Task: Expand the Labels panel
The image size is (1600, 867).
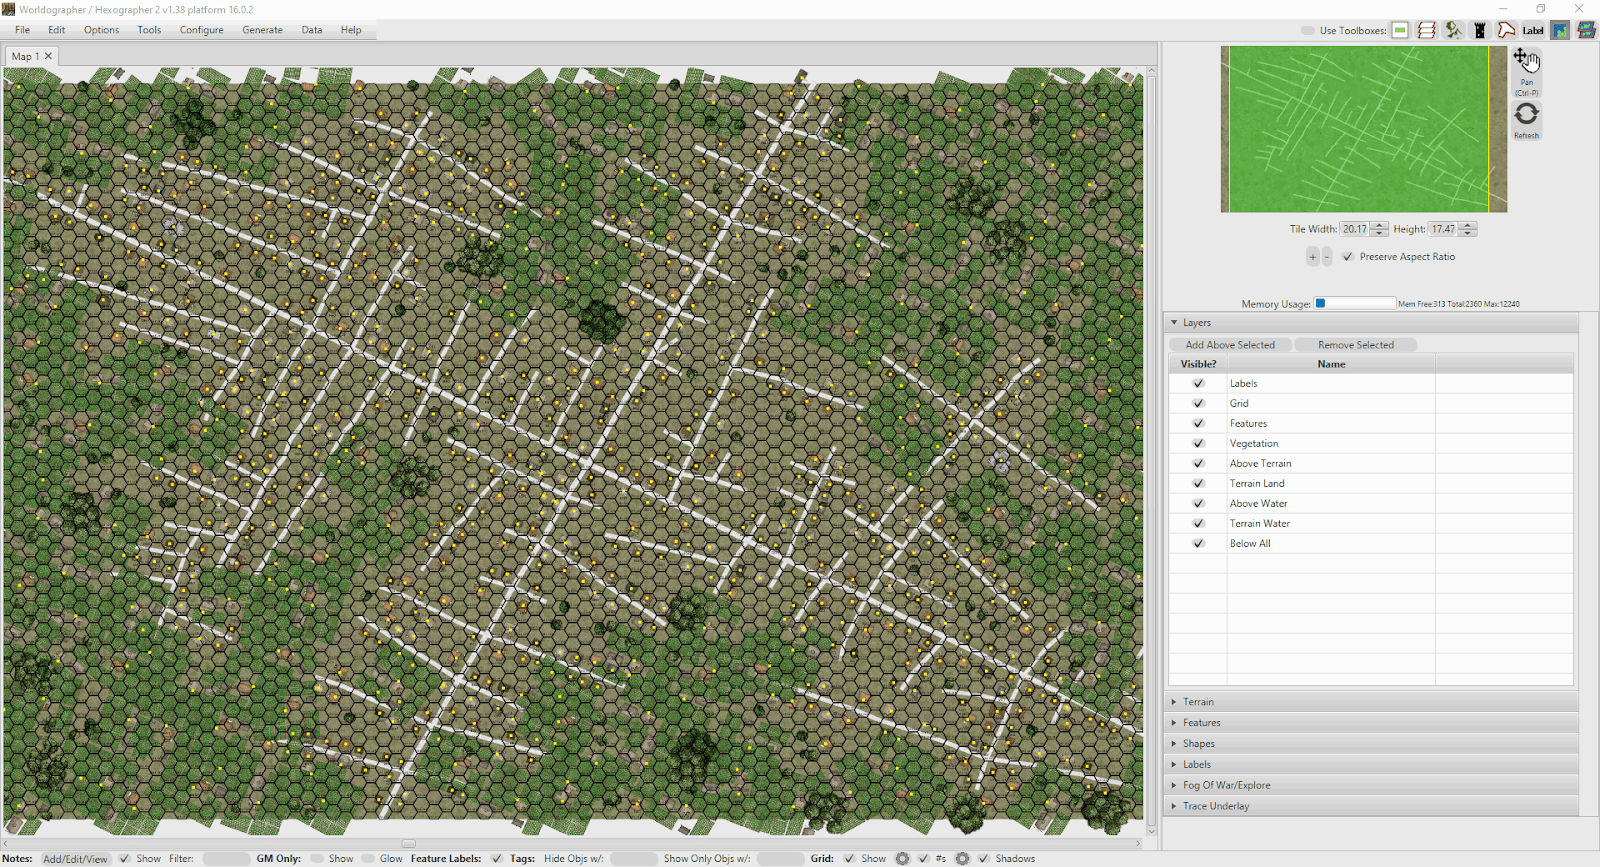Action: click(x=1371, y=764)
